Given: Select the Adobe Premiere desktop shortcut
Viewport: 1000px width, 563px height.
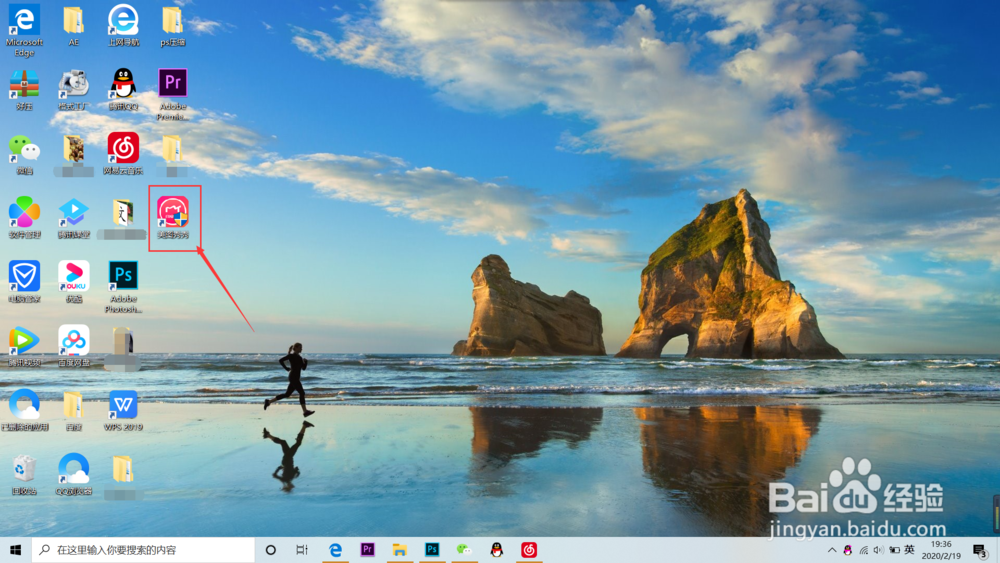Looking at the screenshot, I should pyautogui.click(x=172, y=94).
